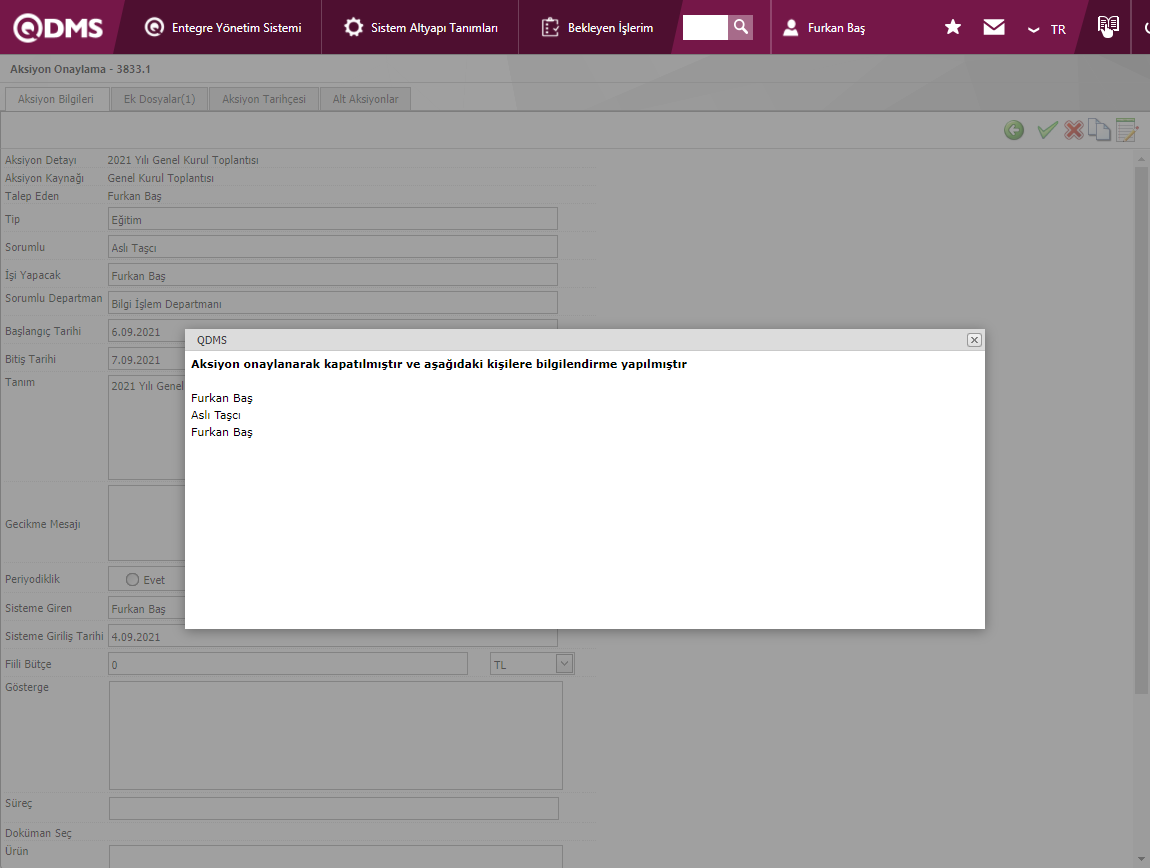This screenshot has height=868, width=1150.
Task: Go to the Alt Aksiyonlar tab
Action: click(365, 99)
